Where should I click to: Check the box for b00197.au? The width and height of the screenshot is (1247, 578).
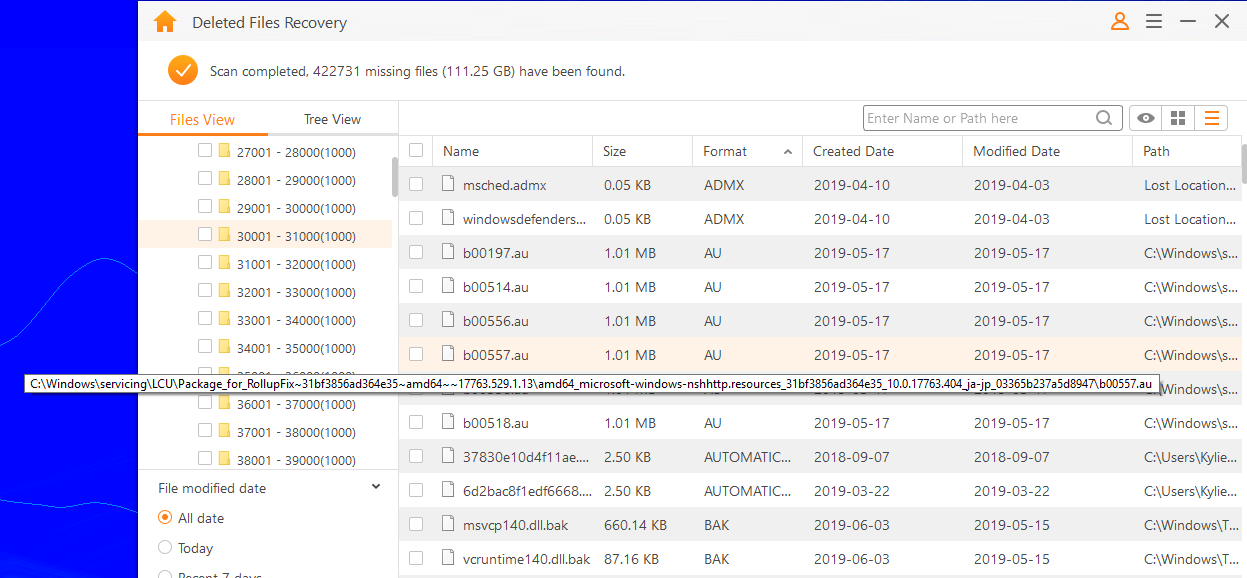coord(416,253)
